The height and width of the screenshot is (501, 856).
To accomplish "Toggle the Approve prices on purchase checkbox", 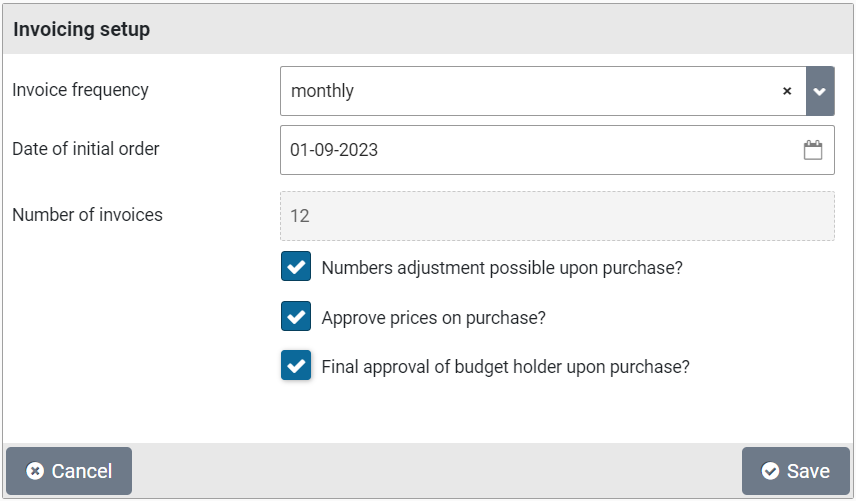I will click(x=296, y=317).
